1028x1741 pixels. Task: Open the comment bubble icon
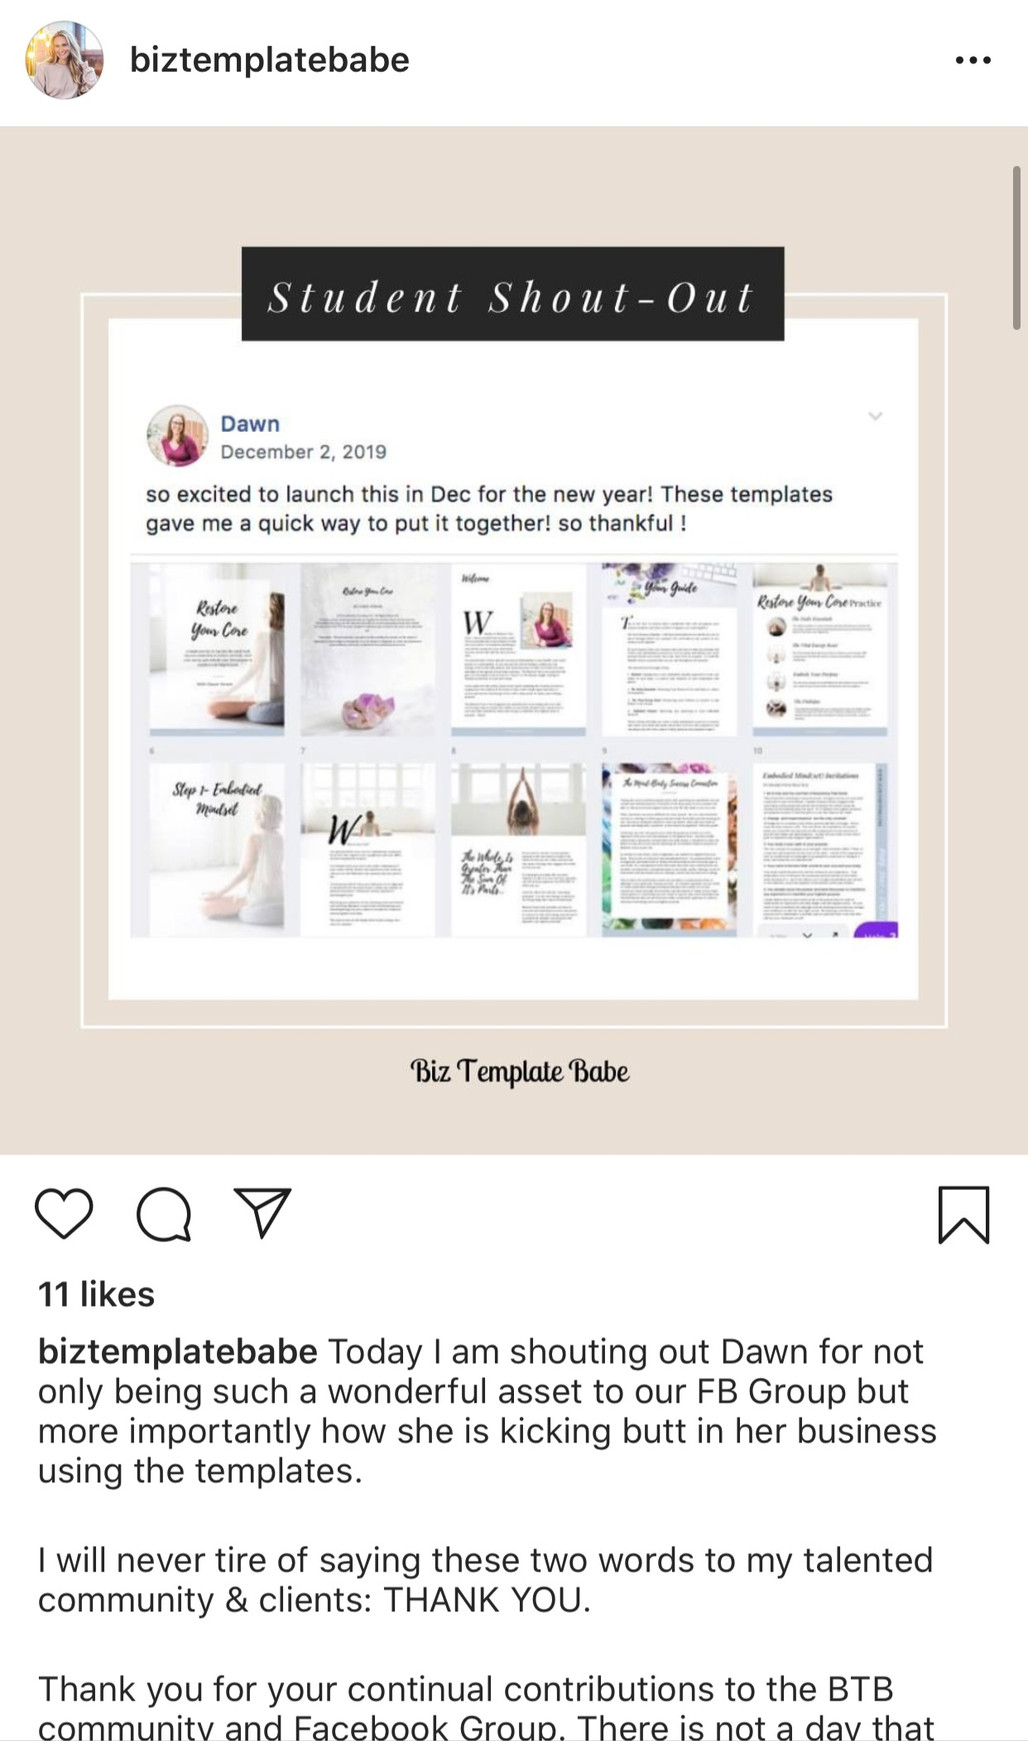(x=164, y=1213)
